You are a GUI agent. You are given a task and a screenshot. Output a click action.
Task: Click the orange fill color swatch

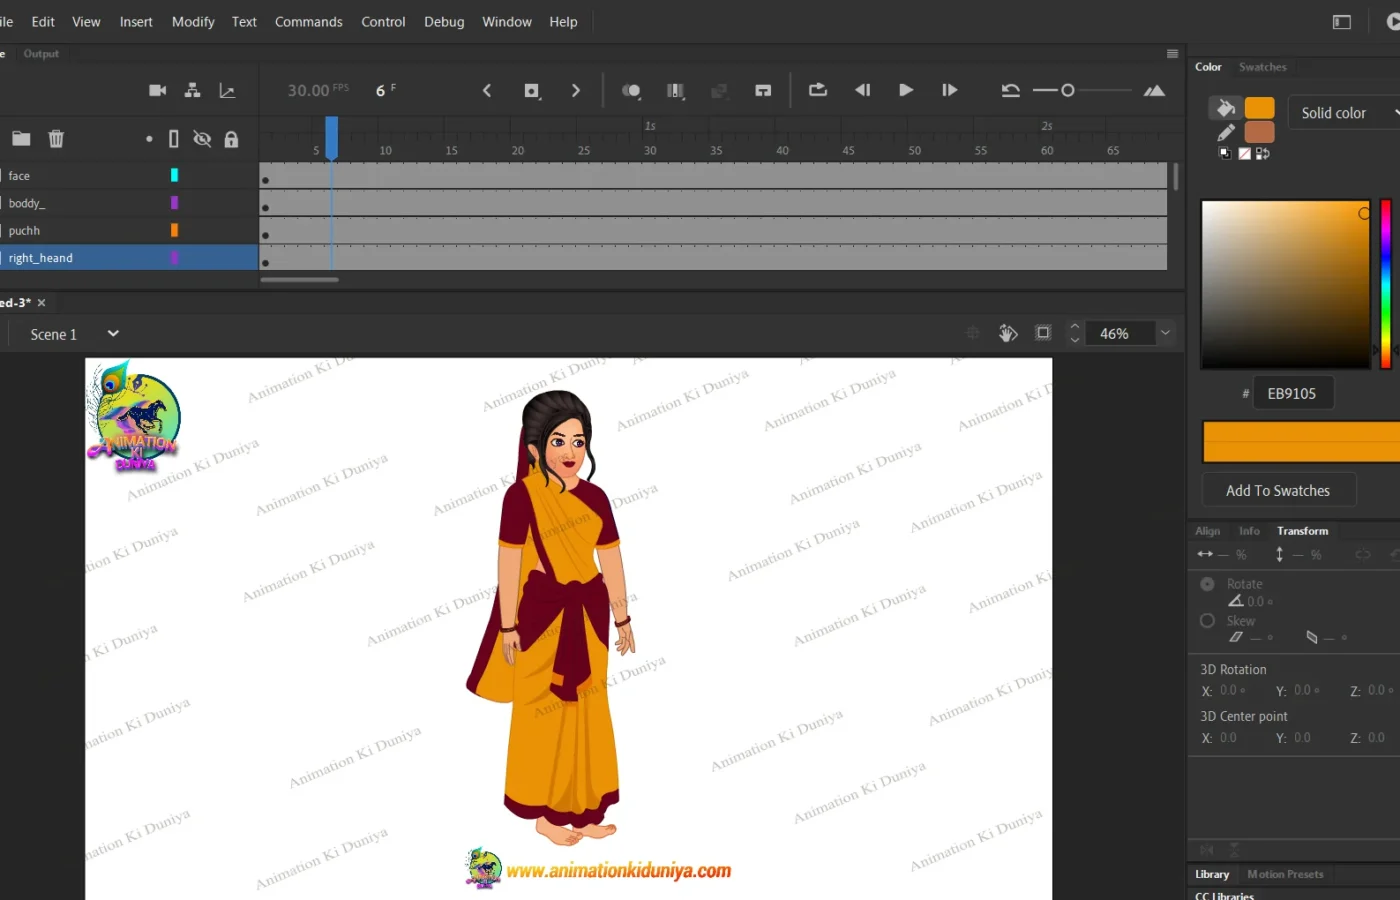pyautogui.click(x=1259, y=108)
